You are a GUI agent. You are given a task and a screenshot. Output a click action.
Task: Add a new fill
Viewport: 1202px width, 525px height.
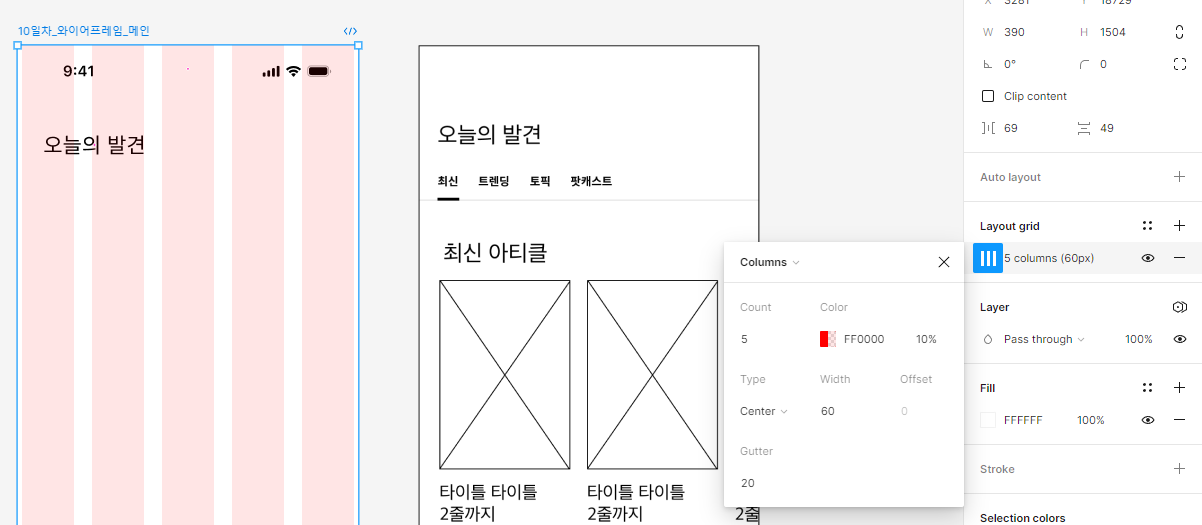pyautogui.click(x=1179, y=387)
